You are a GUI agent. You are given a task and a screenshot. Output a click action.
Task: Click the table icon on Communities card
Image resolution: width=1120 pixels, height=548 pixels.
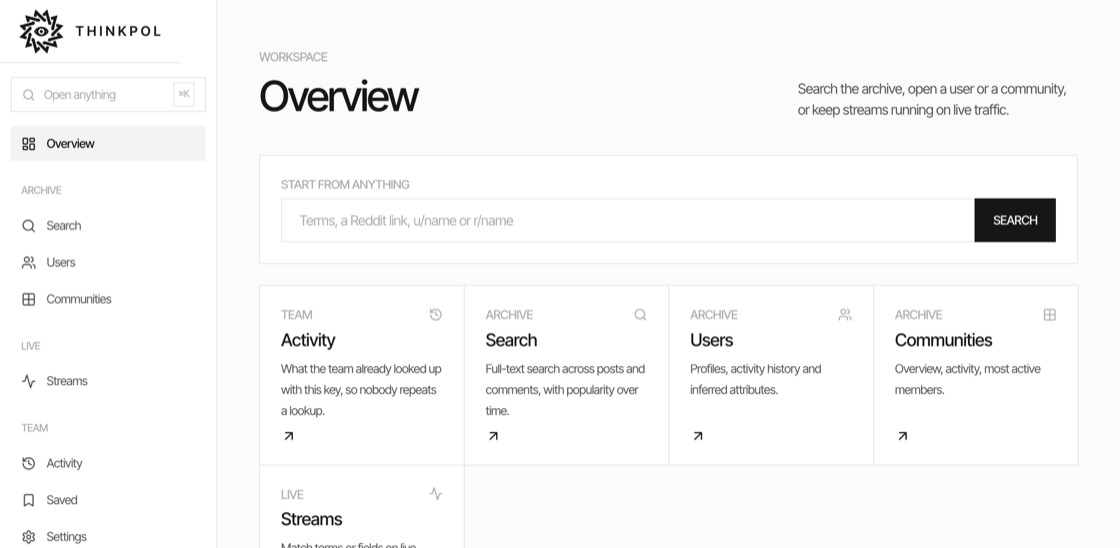point(1050,314)
